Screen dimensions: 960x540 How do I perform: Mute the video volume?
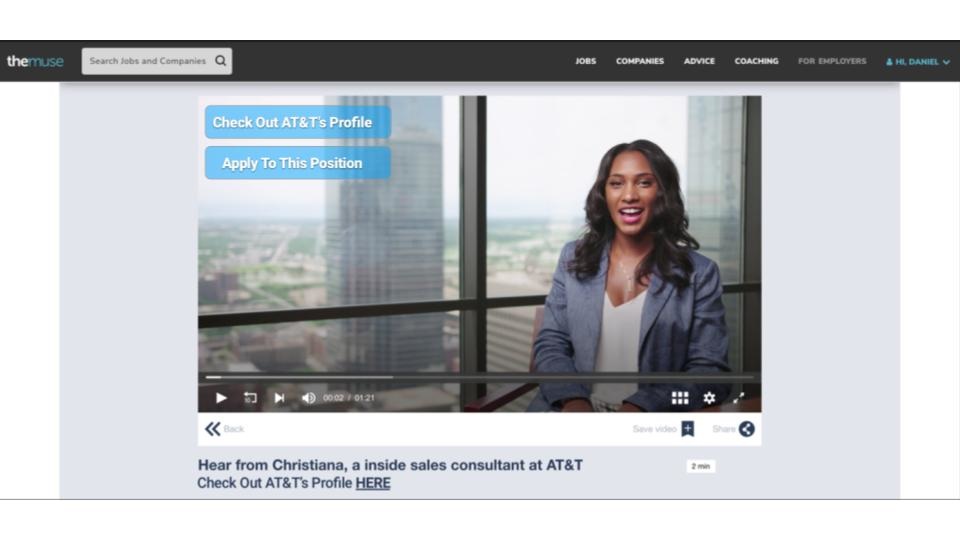[309, 398]
